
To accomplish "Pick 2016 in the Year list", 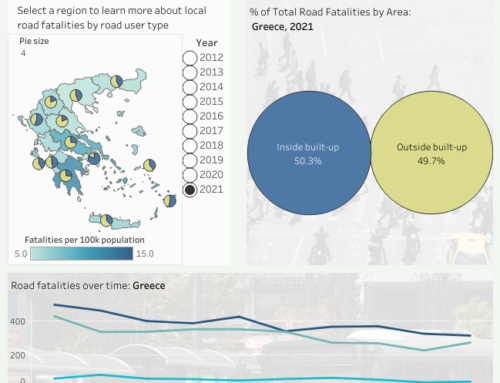I will 190,116.
